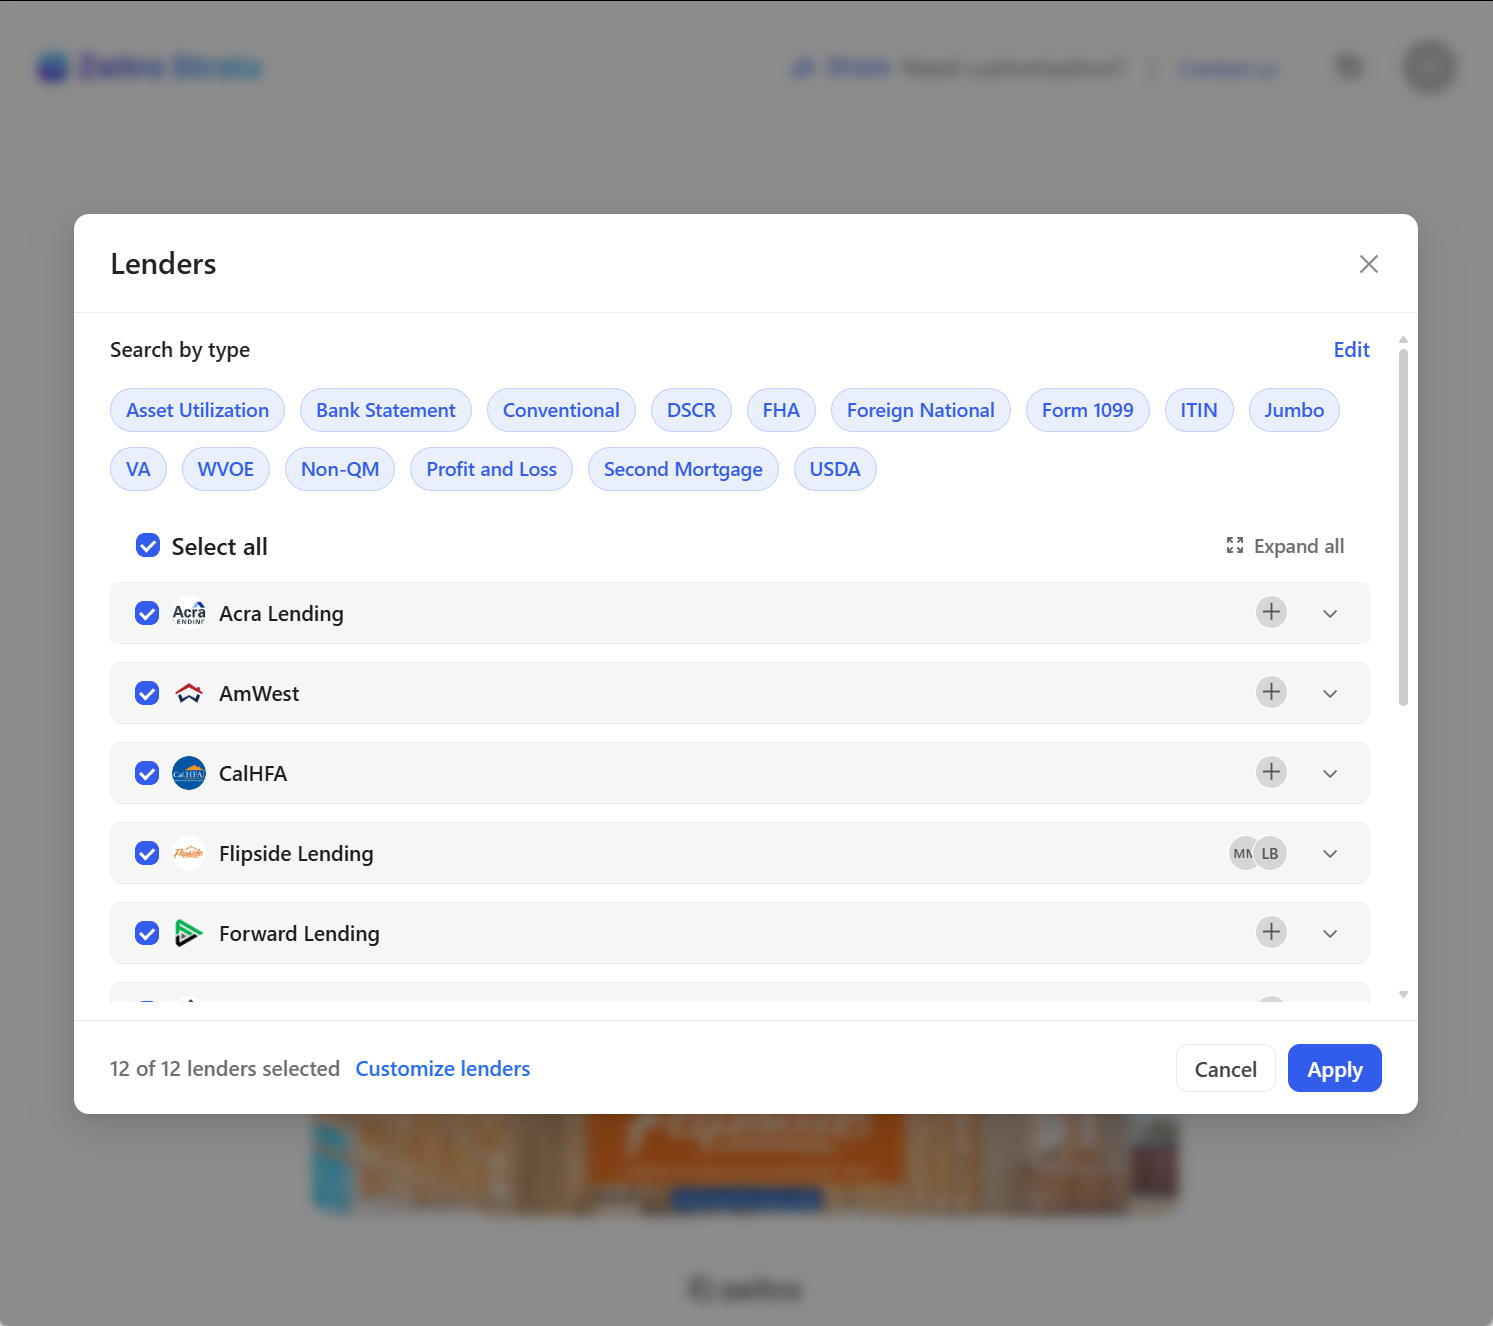Expand the AmWest row
1493x1326 pixels.
[1330, 693]
